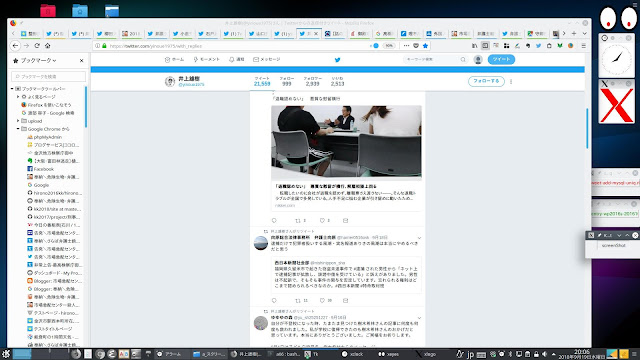640x360 pixels.
Task: Click the volume icon in the system tray
Action: 544,354
